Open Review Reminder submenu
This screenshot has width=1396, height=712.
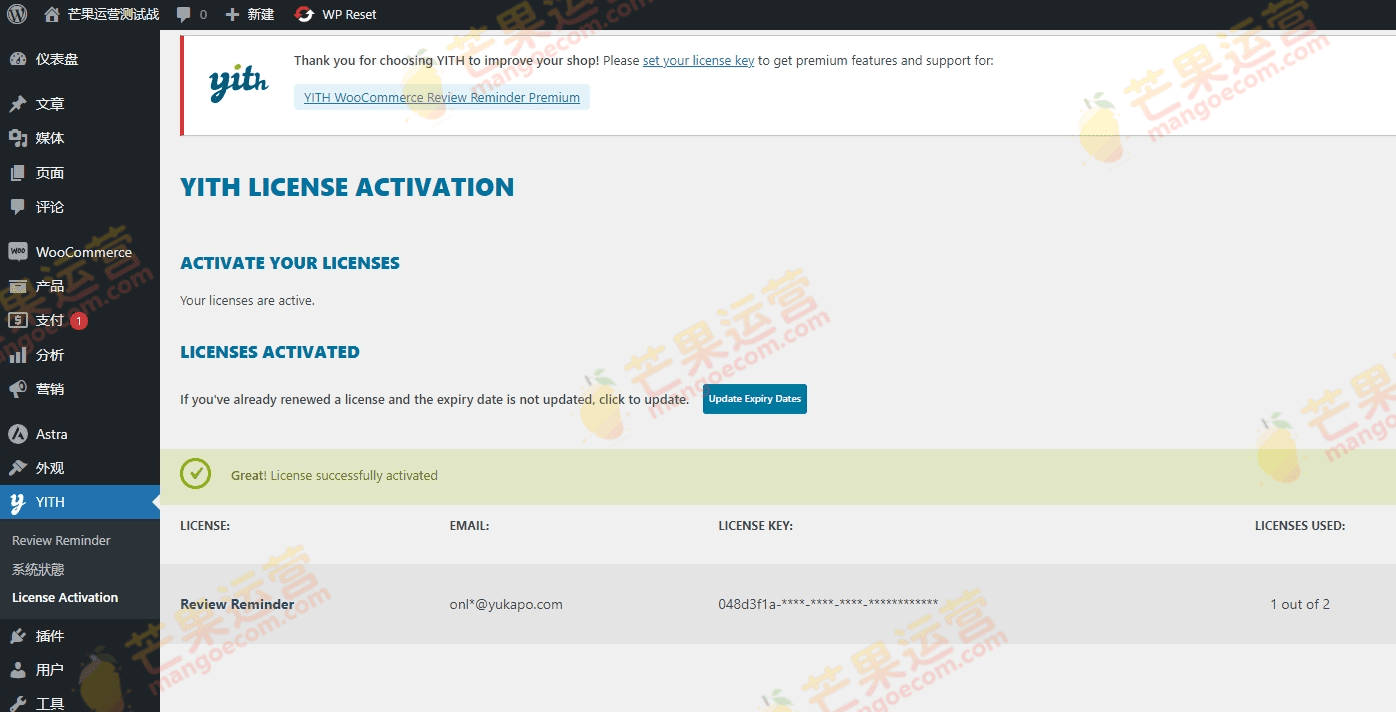(x=61, y=540)
